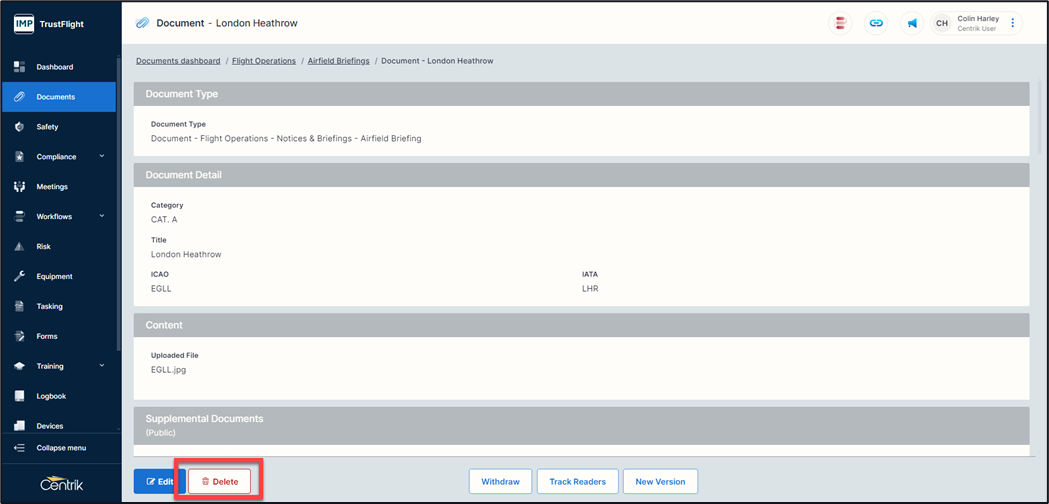
Task: Click the ICAO value EGLL
Action: pyautogui.click(x=161, y=288)
